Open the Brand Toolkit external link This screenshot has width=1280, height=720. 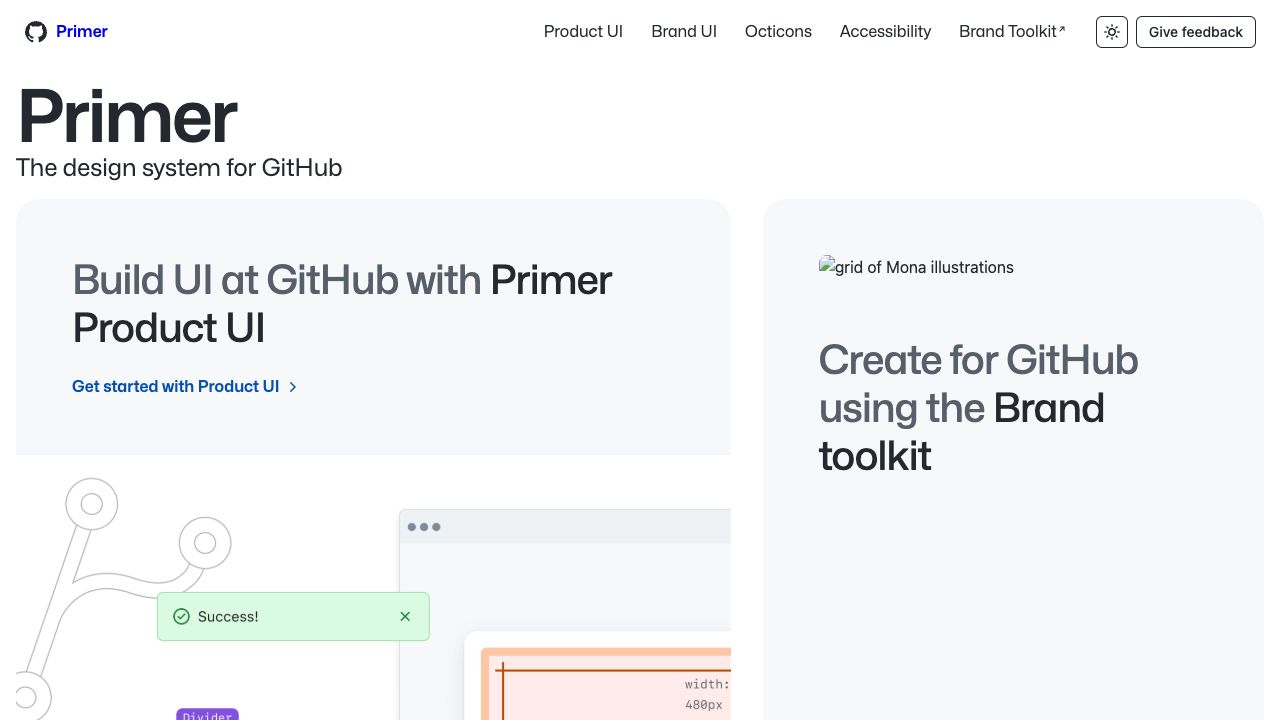point(1009,31)
